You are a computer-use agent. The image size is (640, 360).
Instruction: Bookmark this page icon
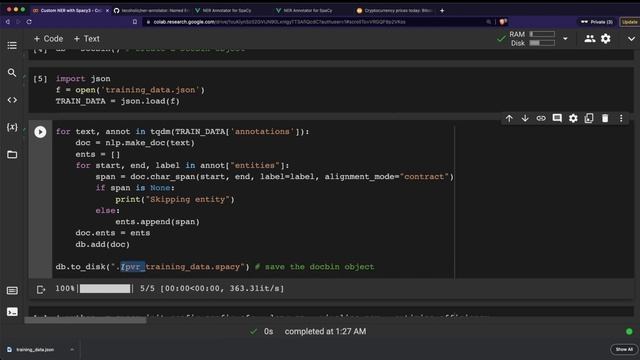tap(135, 22)
